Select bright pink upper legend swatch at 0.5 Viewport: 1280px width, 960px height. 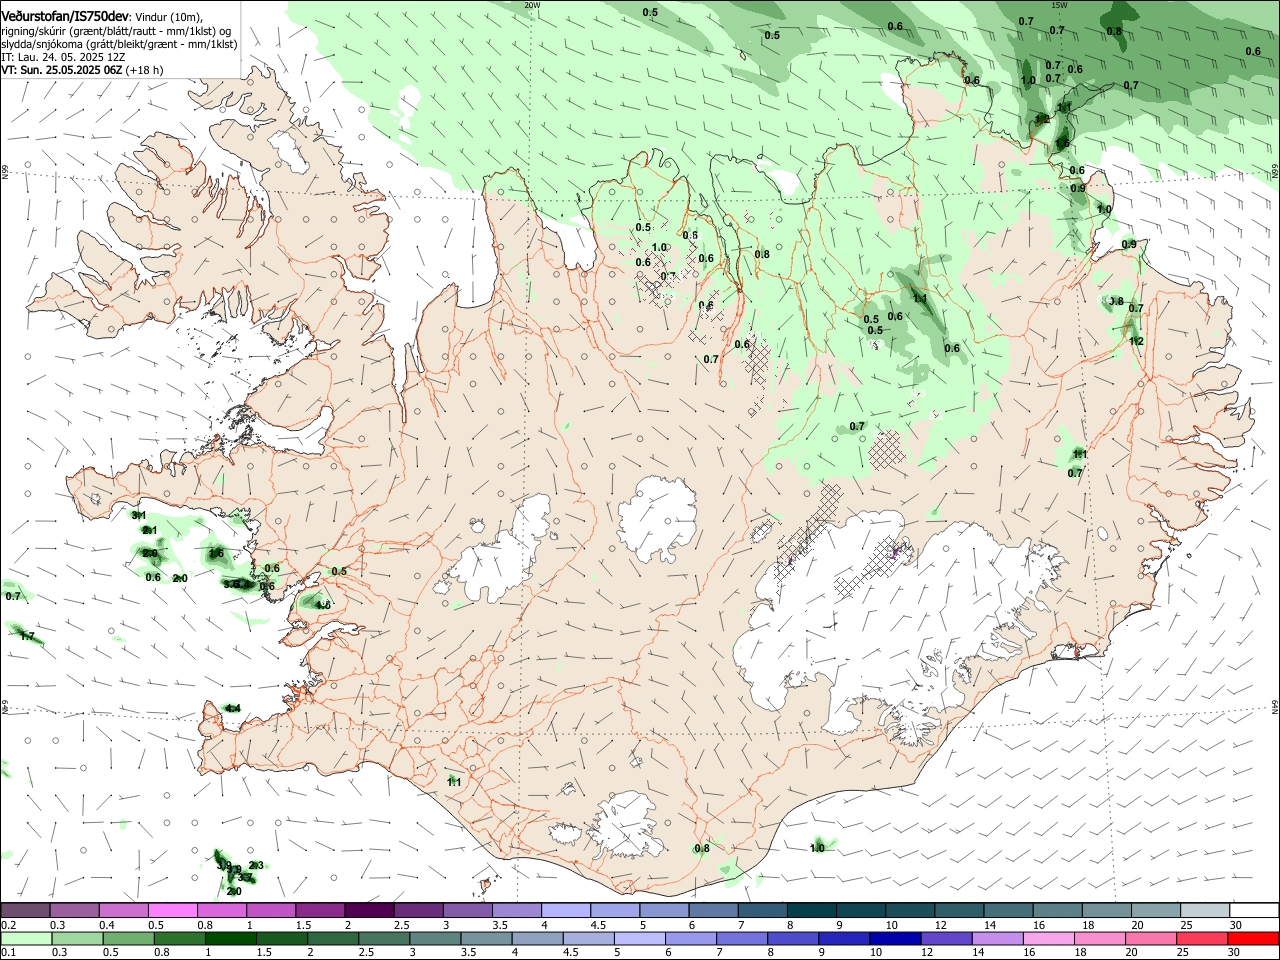point(172,910)
